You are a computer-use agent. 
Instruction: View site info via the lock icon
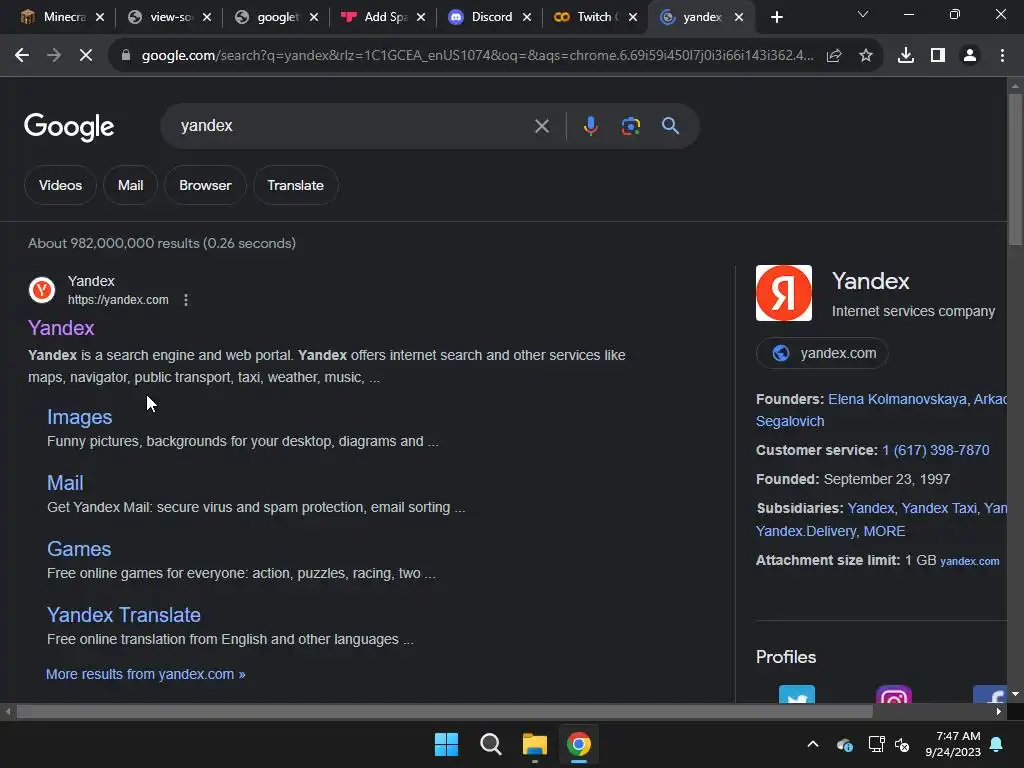click(x=126, y=56)
